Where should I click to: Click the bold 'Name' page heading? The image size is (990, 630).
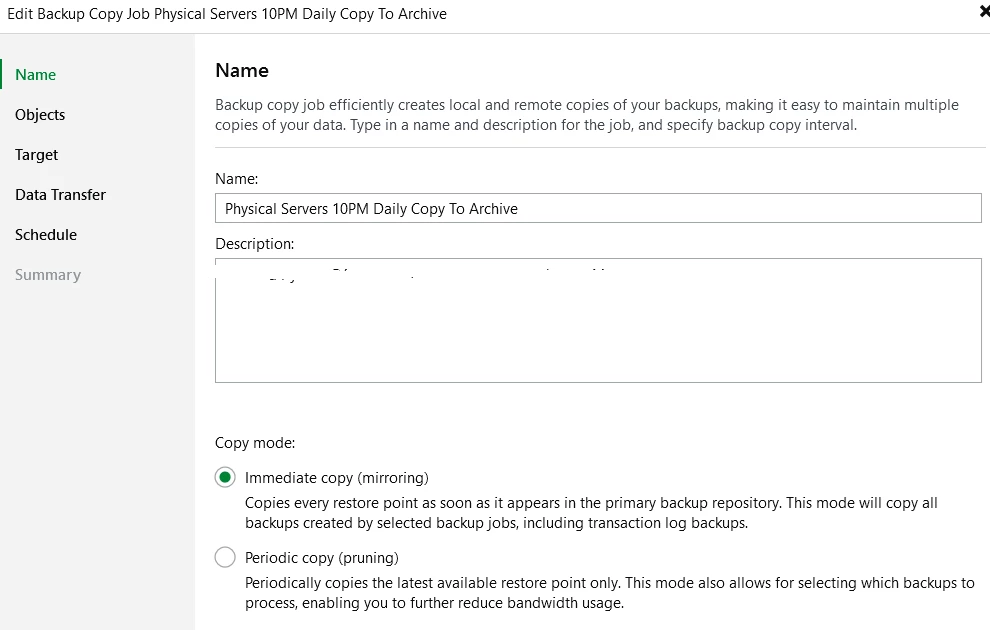pos(242,70)
